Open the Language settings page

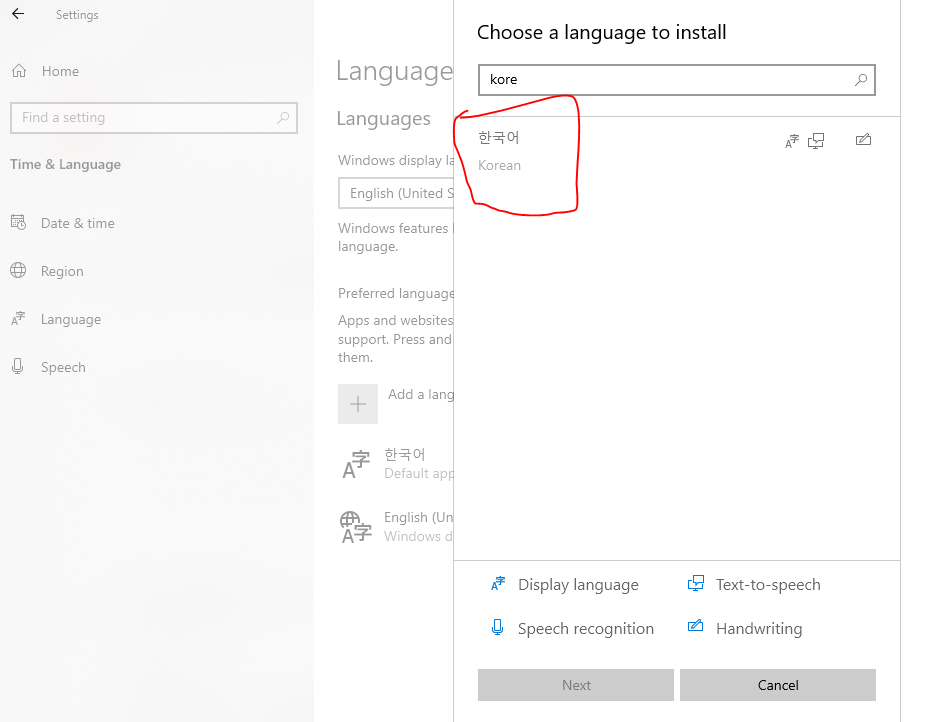coord(71,320)
